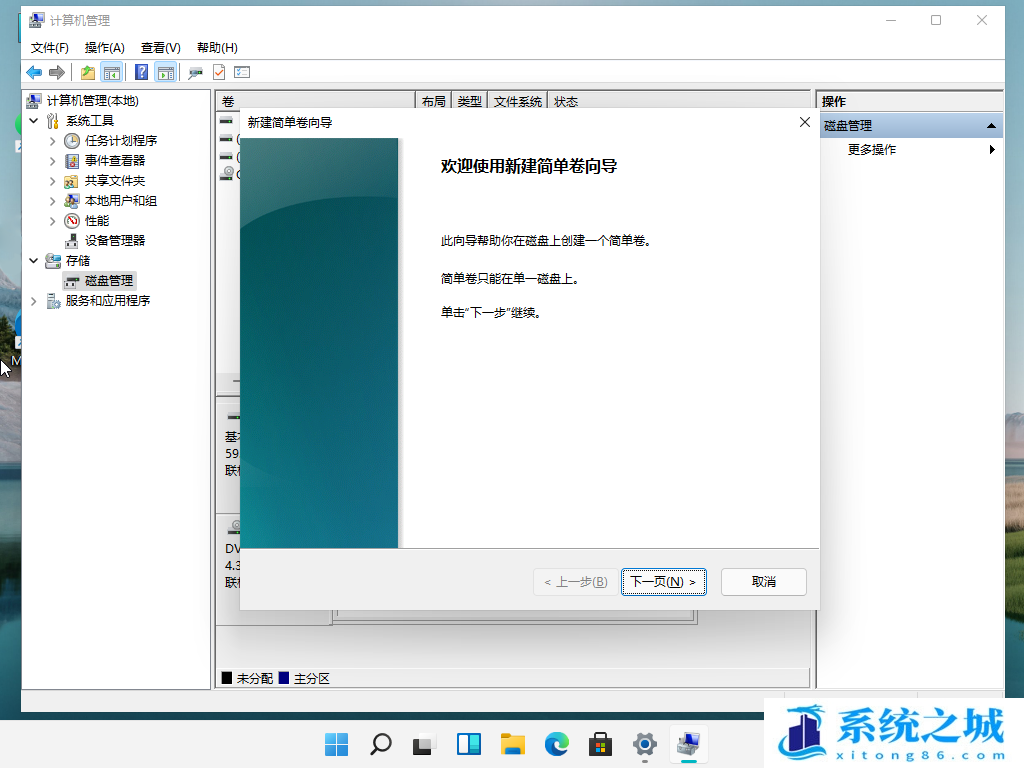Image resolution: width=1024 pixels, height=768 pixels.
Task: Click the Forward arrow toolbar icon
Action: click(57, 72)
